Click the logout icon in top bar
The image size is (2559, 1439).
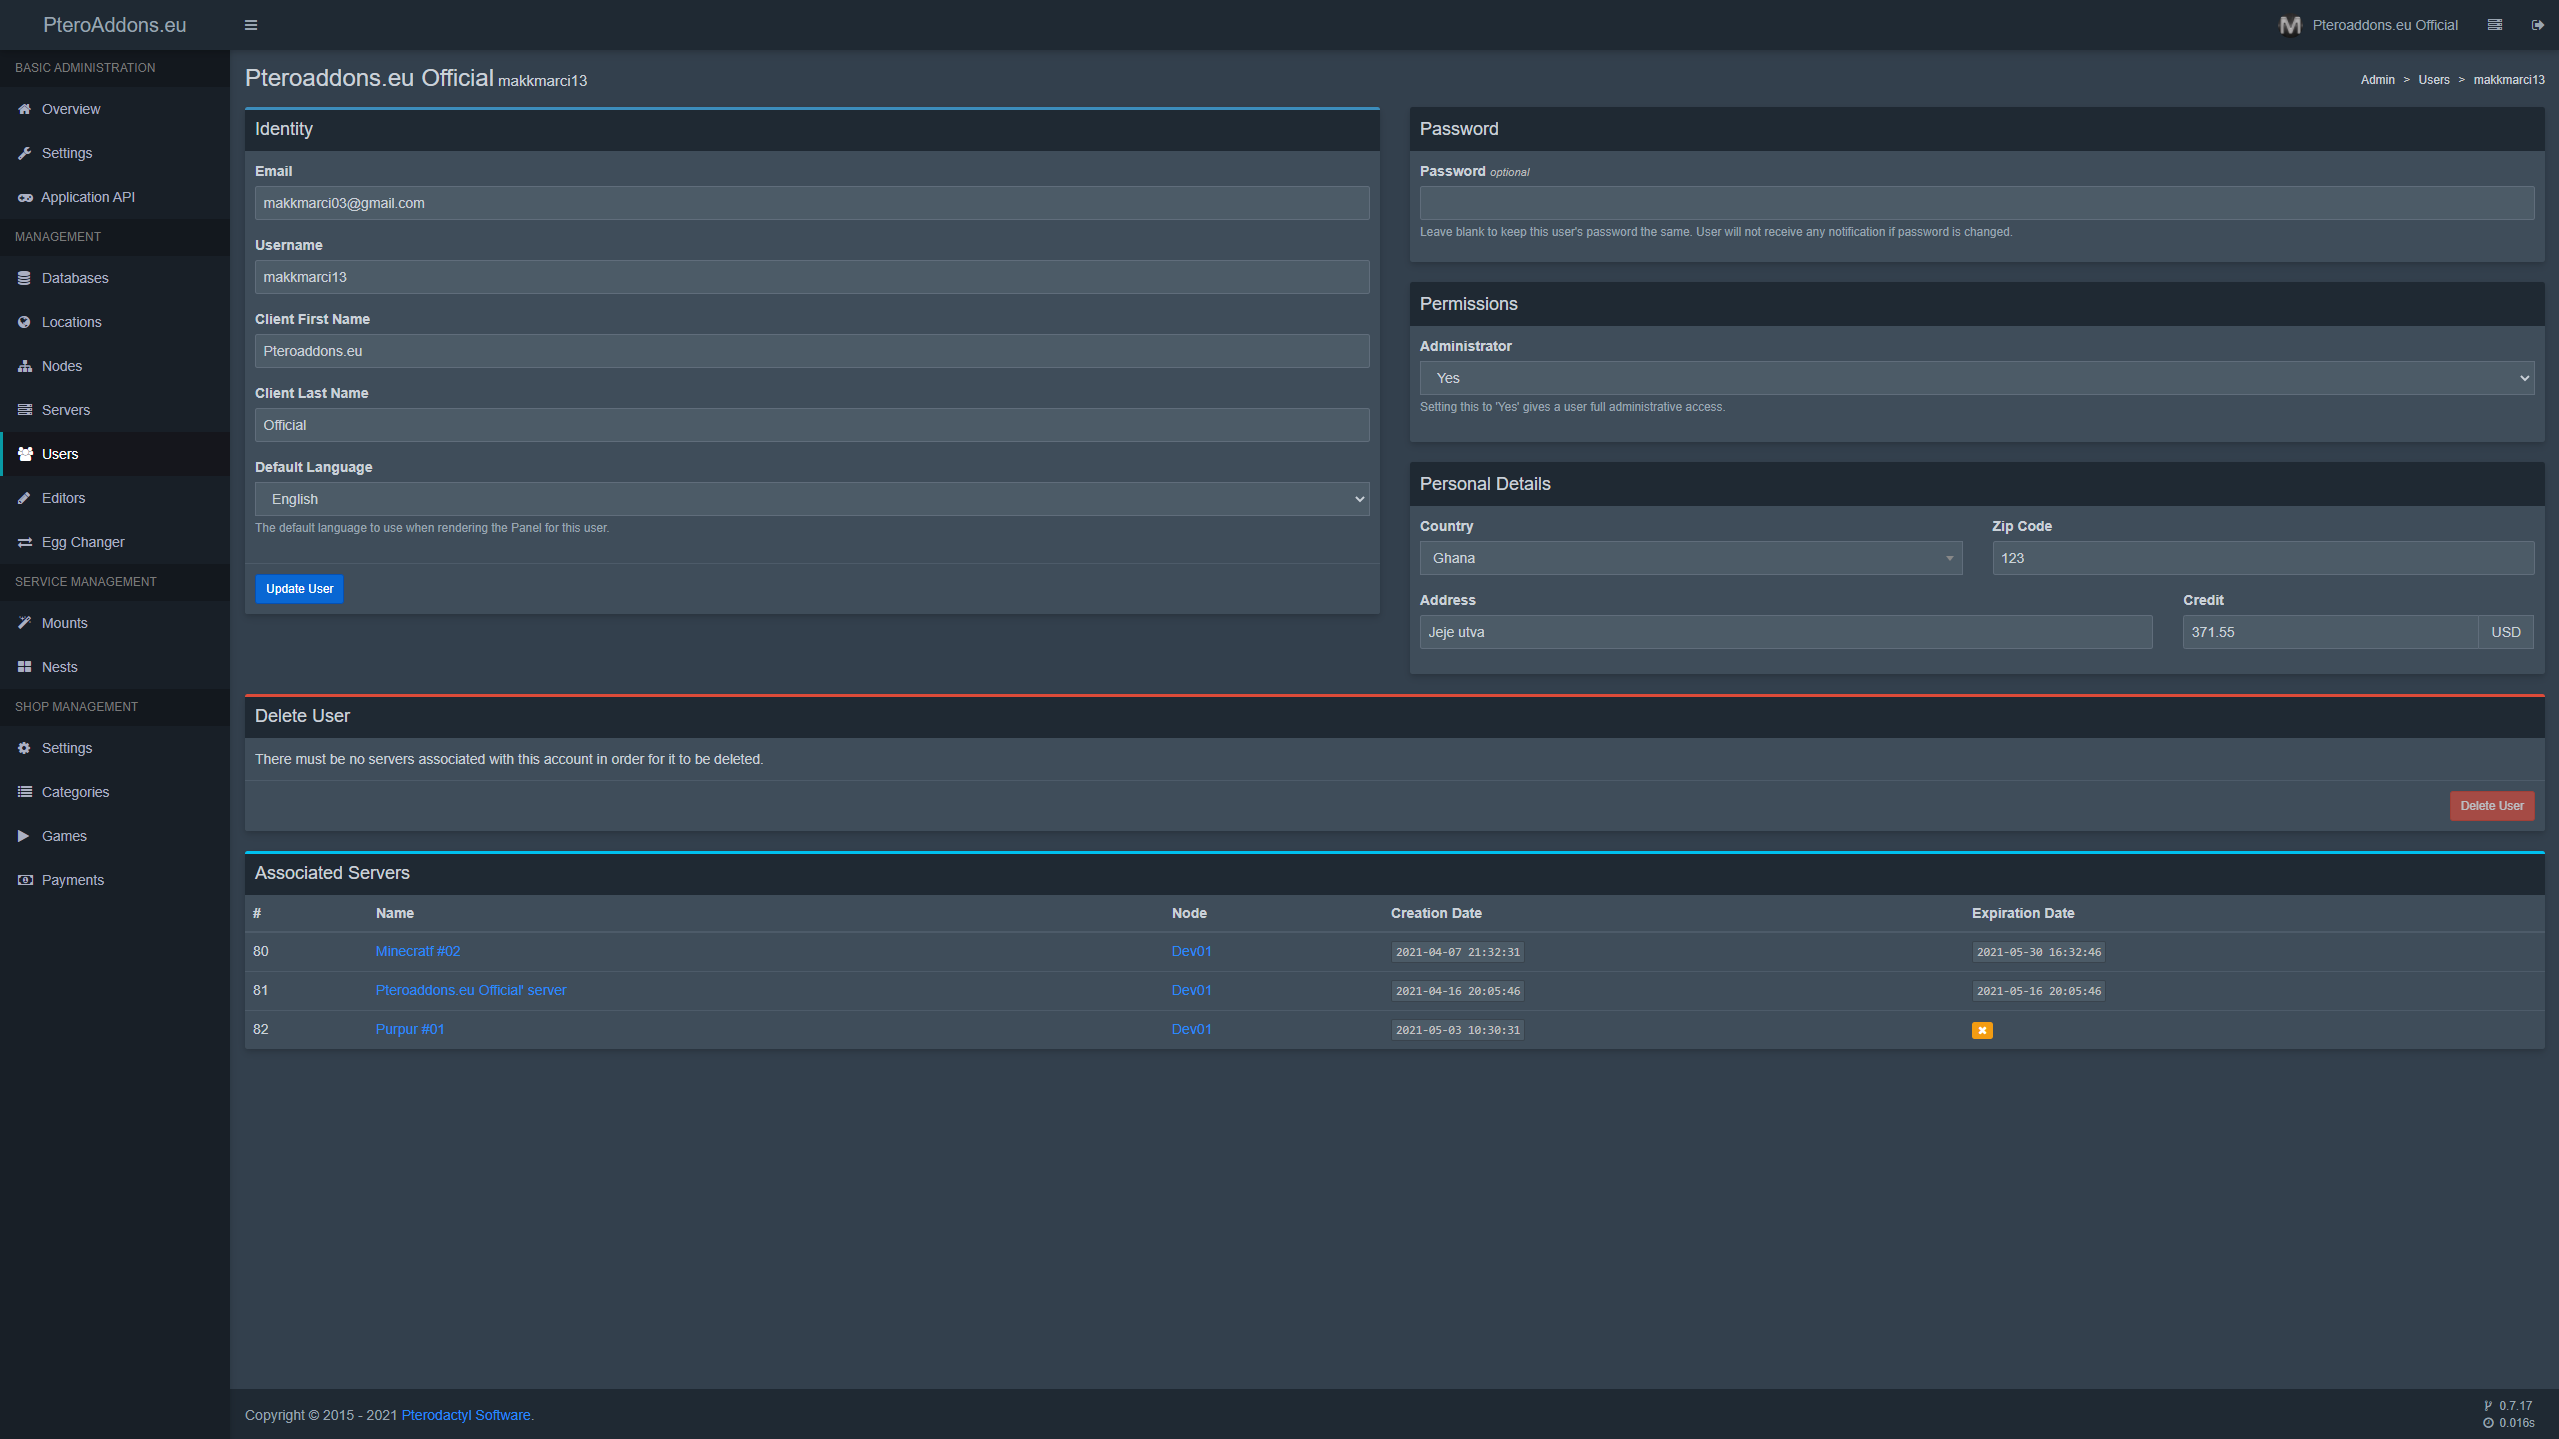click(x=2537, y=25)
